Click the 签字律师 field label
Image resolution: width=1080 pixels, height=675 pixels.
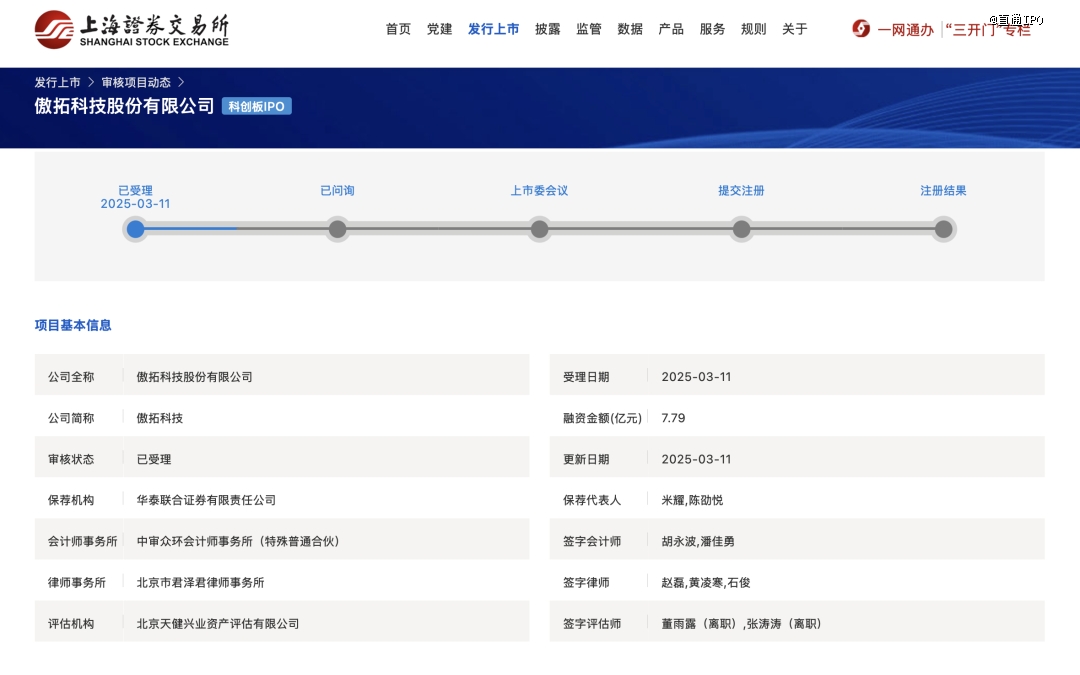586,583
